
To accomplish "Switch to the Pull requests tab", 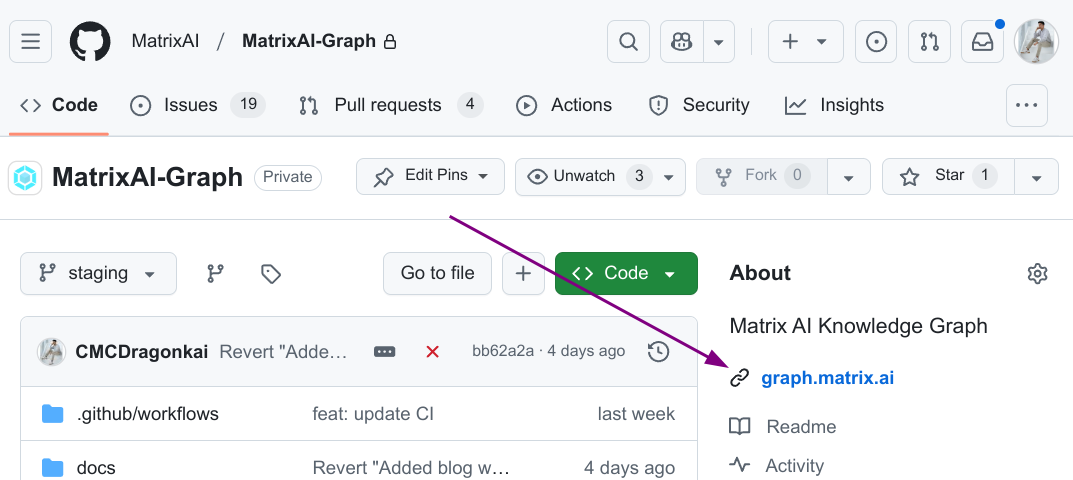I will pyautogui.click(x=387, y=105).
